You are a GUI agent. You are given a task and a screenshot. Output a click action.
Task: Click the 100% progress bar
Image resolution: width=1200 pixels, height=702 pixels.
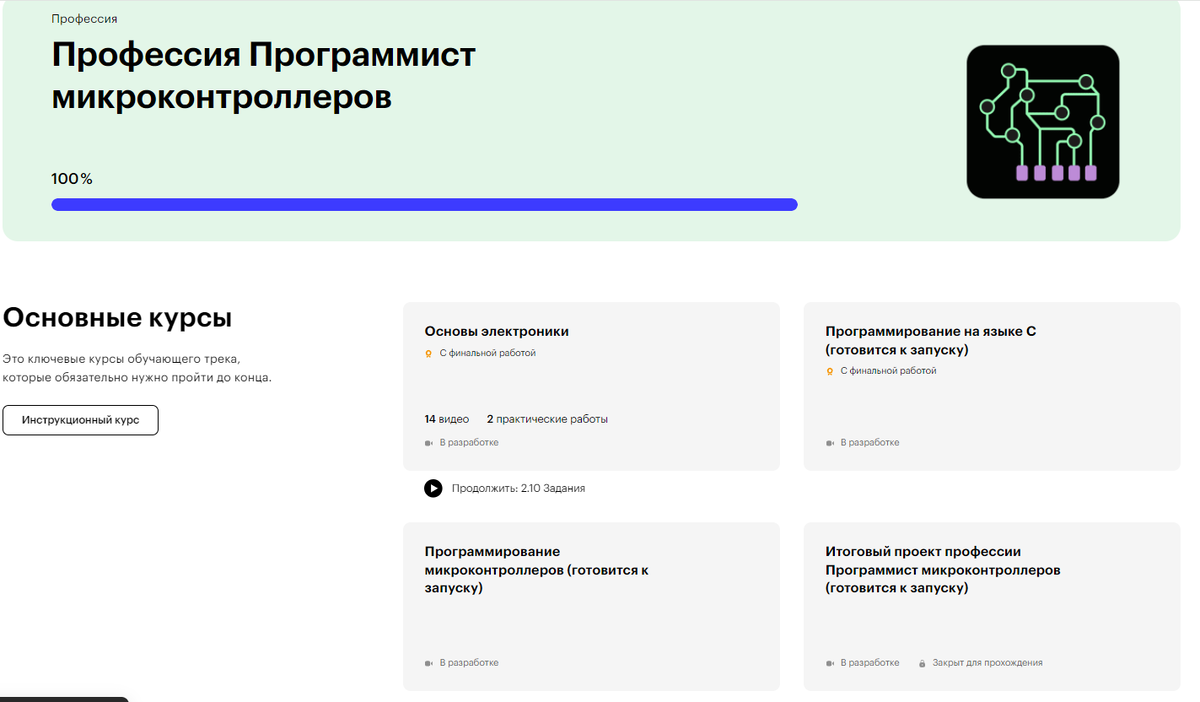coord(424,204)
